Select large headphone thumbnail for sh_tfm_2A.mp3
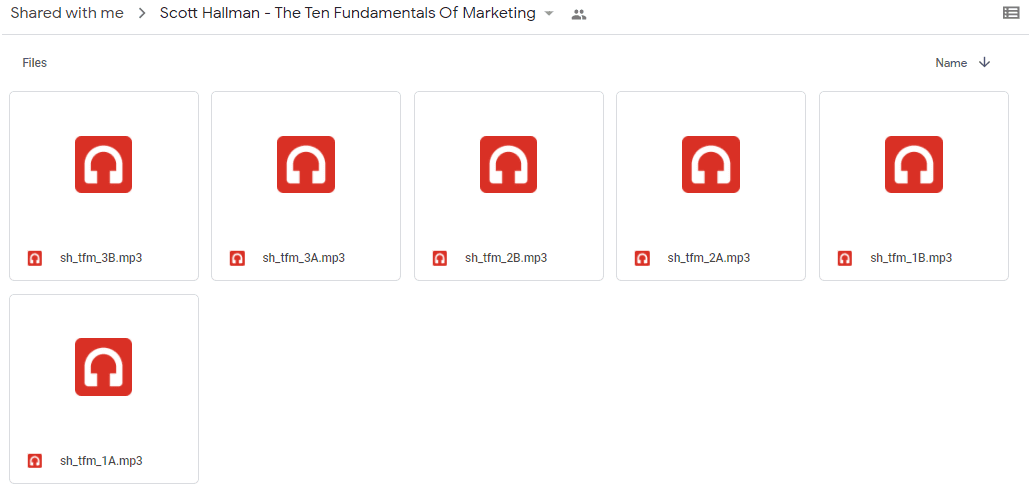1029x494 pixels. pos(711,165)
